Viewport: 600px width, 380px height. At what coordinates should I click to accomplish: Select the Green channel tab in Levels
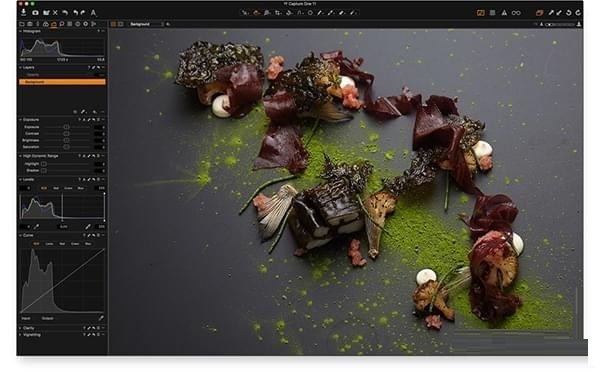[68, 188]
